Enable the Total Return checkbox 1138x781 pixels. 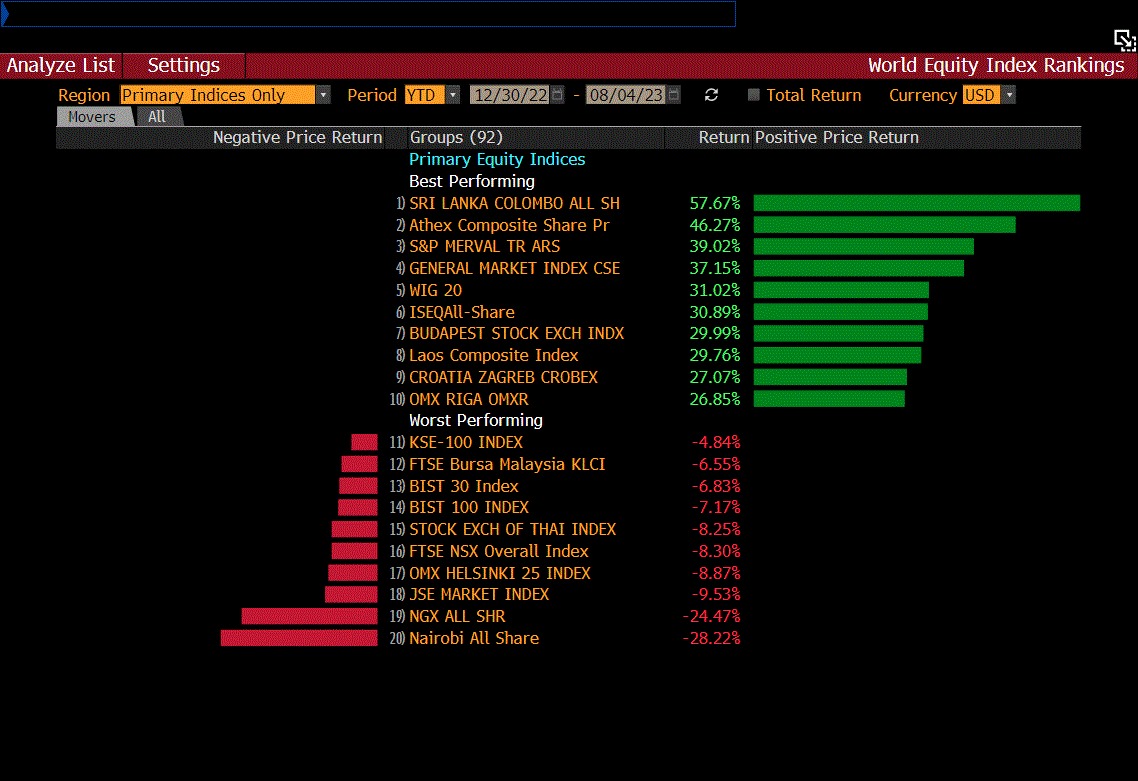753,95
